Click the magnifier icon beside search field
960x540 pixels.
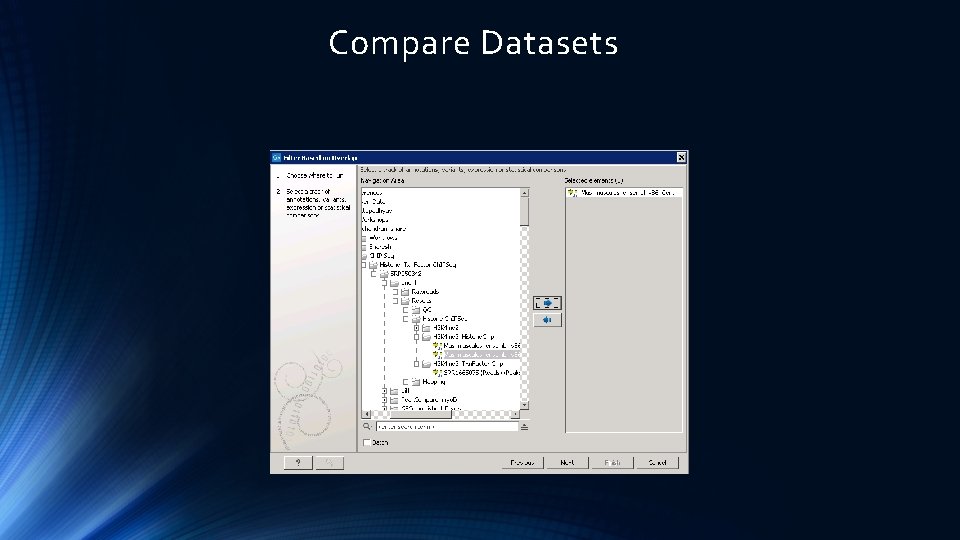click(367, 427)
